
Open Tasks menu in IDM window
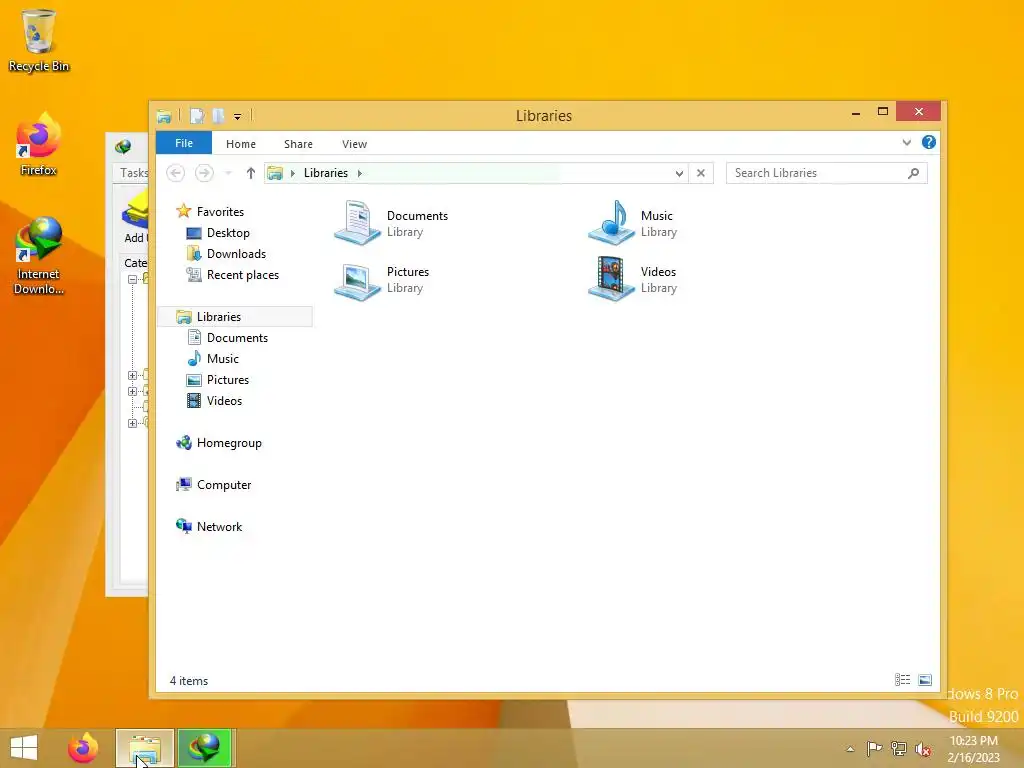(x=134, y=173)
